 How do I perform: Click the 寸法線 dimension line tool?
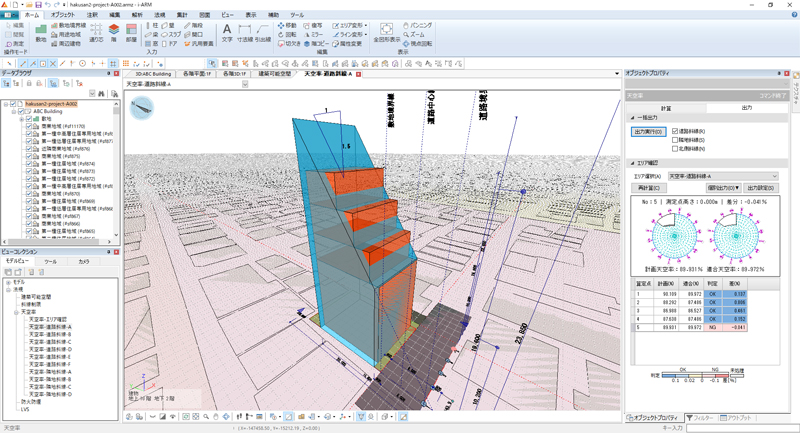coord(245,34)
